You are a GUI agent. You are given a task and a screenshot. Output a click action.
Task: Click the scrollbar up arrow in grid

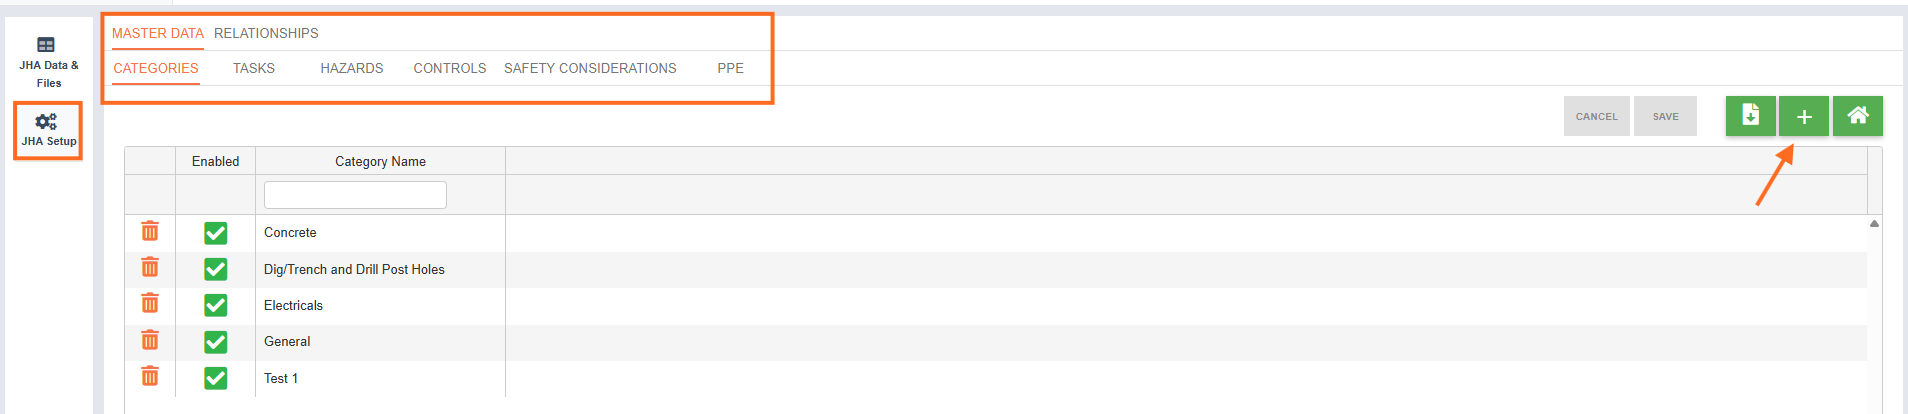point(1874,224)
